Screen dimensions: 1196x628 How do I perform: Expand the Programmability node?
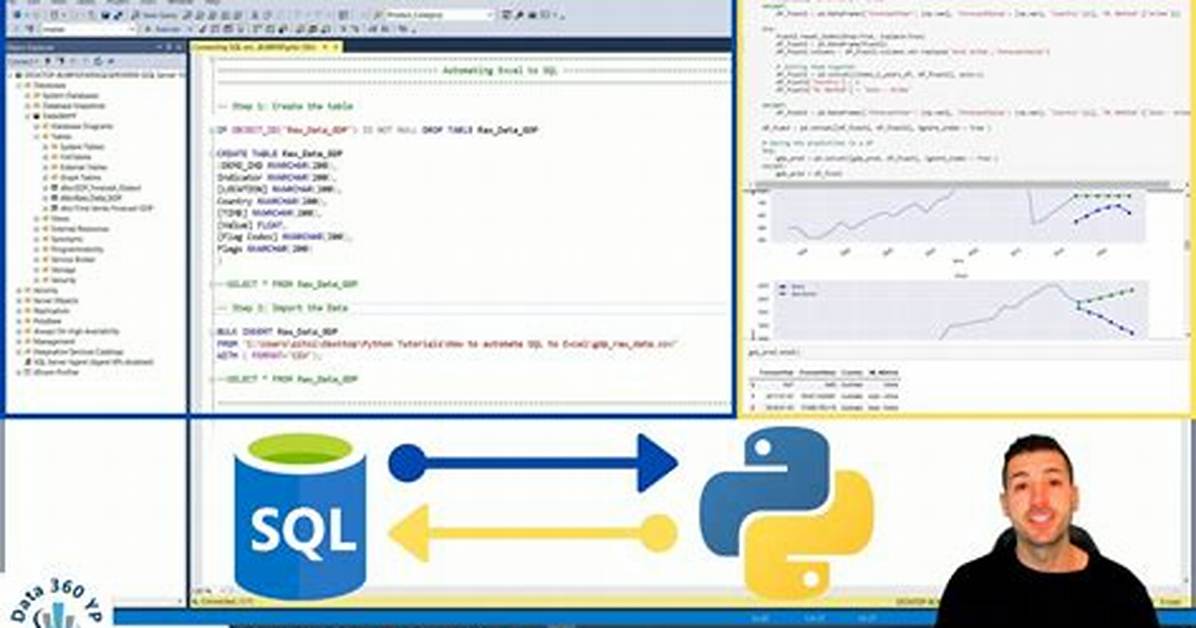[x=37, y=250]
